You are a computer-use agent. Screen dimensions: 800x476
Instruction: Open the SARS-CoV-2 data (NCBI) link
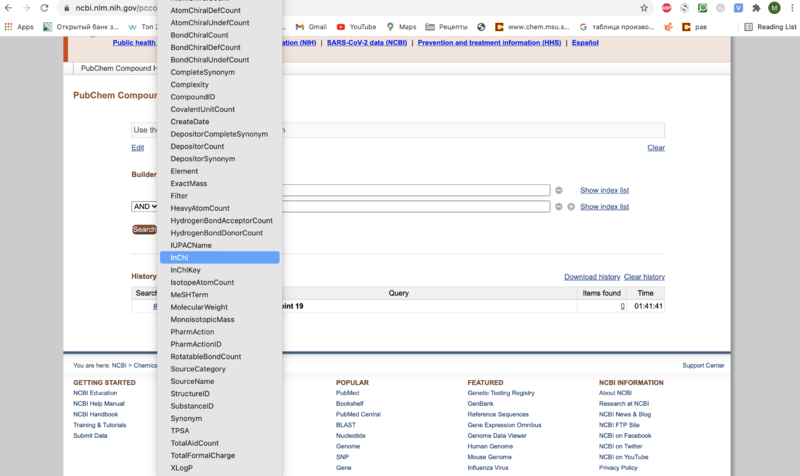click(x=367, y=43)
